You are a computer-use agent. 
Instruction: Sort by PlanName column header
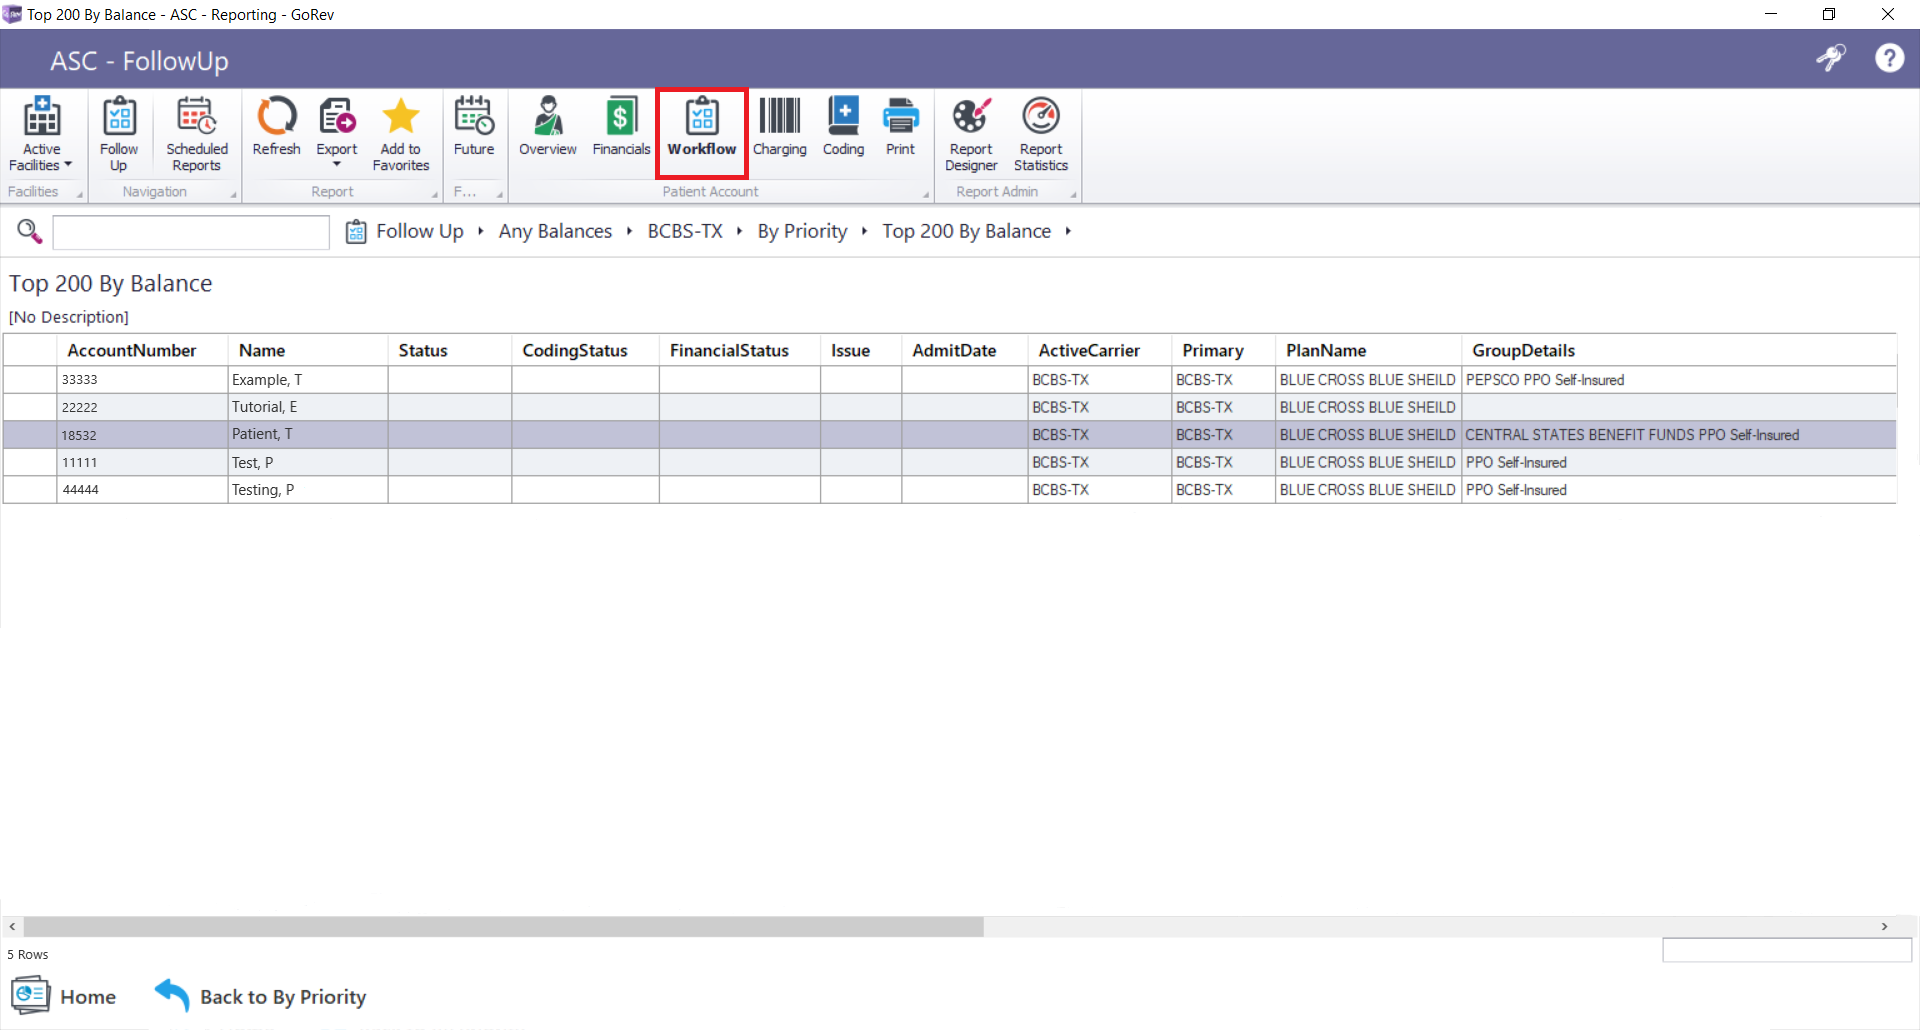pyautogui.click(x=1368, y=350)
